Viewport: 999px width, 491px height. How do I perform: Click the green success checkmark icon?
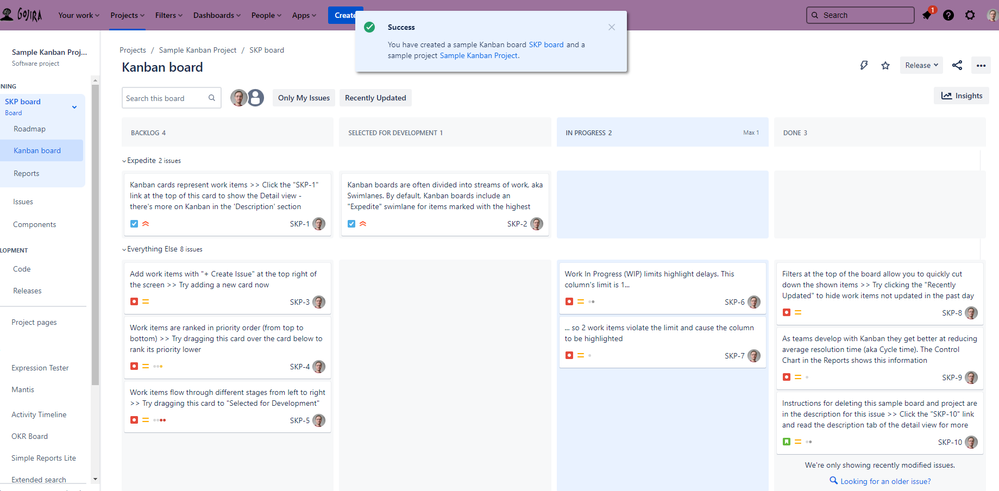(x=369, y=27)
